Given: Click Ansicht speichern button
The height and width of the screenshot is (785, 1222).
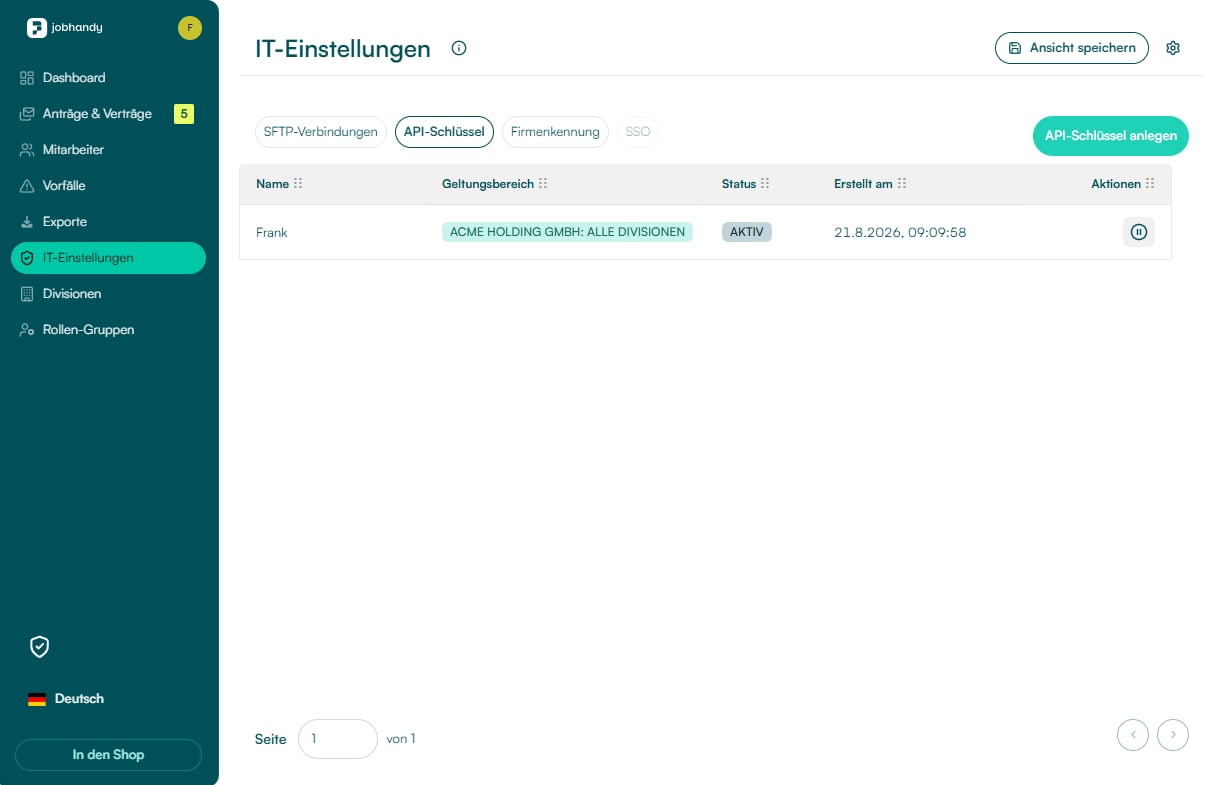Looking at the screenshot, I should (x=1072, y=48).
